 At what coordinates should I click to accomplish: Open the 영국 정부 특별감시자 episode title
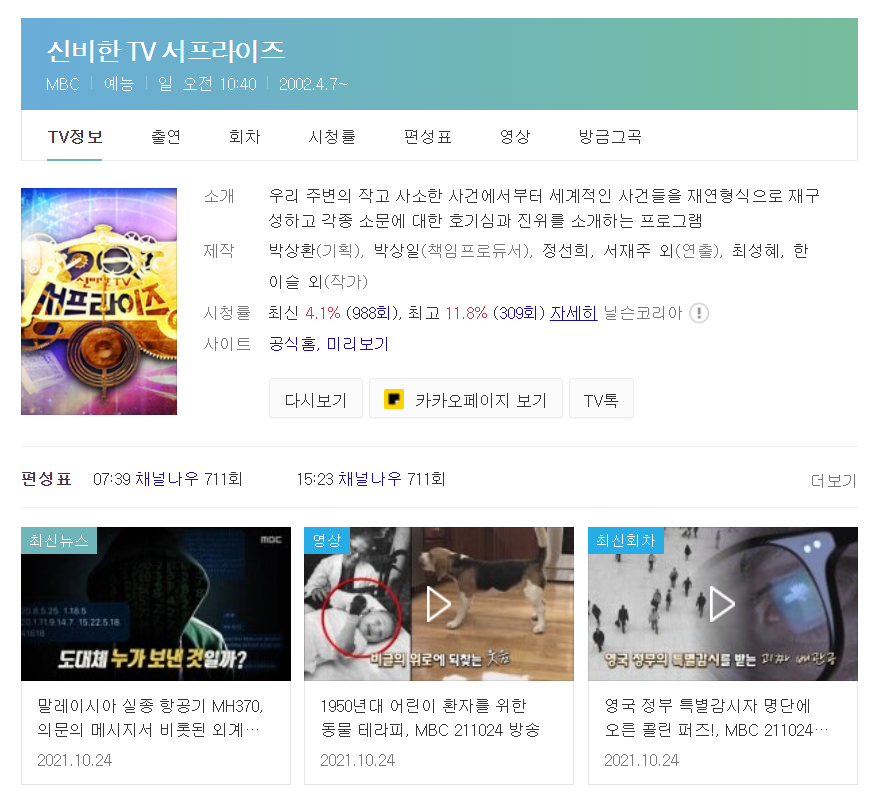(x=716, y=718)
